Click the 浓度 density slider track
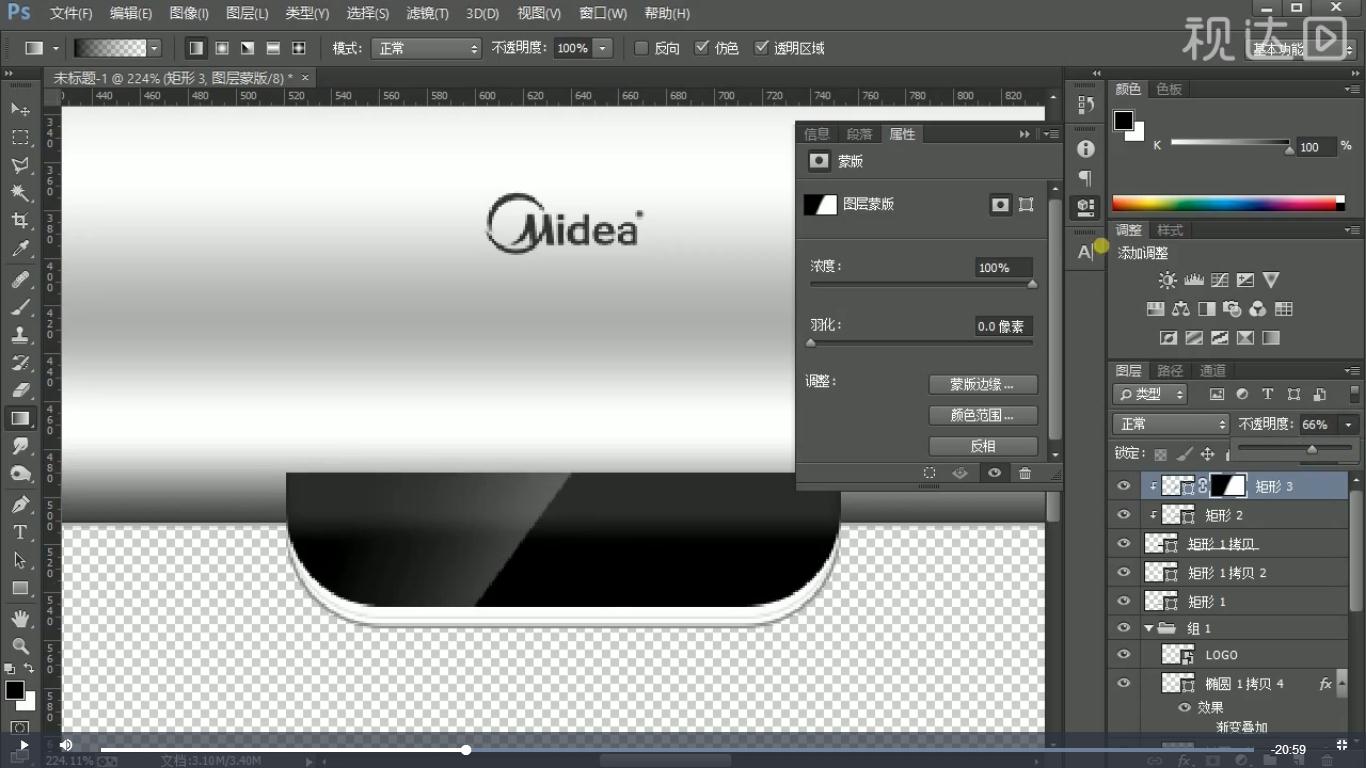This screenshot has width=1366, height=768. point(921,284)
